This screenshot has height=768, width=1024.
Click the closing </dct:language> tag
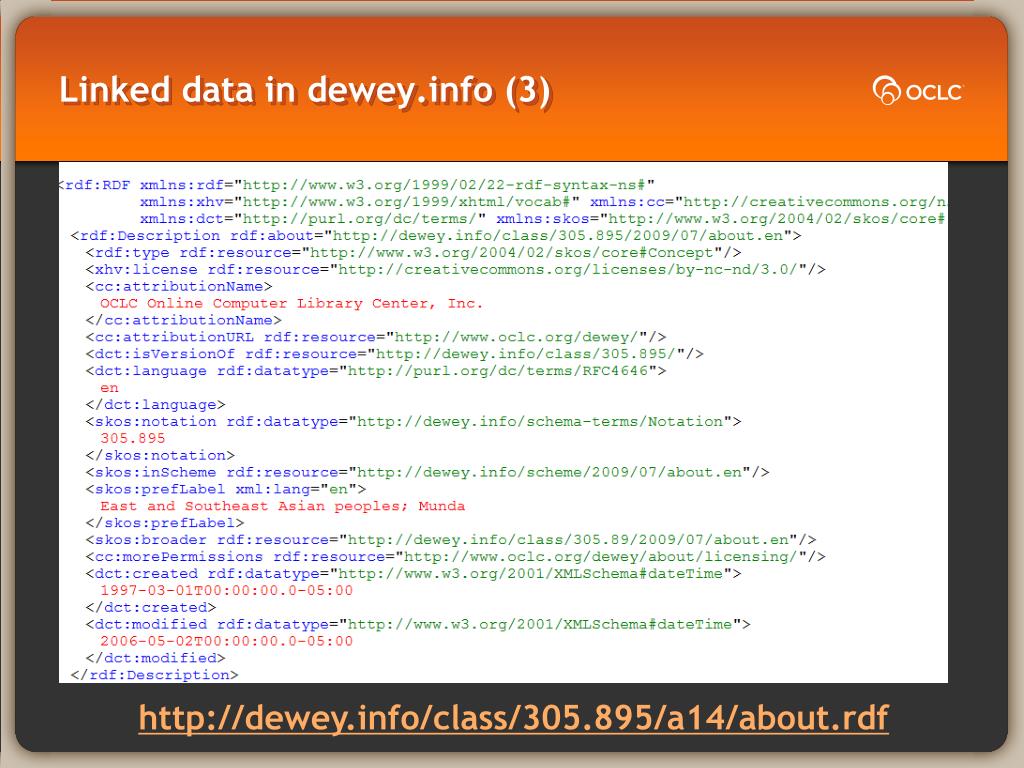[155, 405]
